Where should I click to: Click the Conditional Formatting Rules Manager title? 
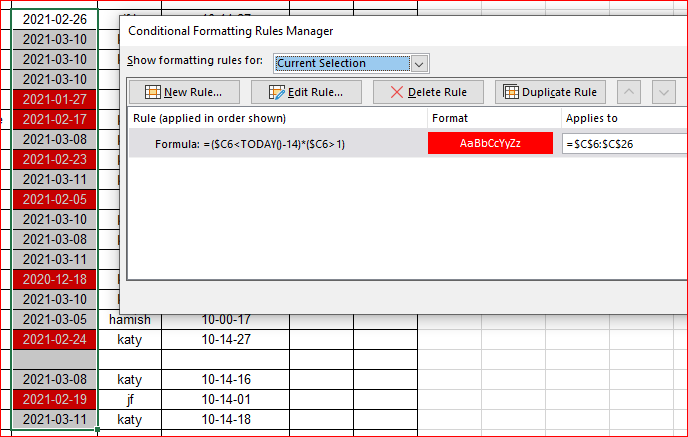point(230,31)
